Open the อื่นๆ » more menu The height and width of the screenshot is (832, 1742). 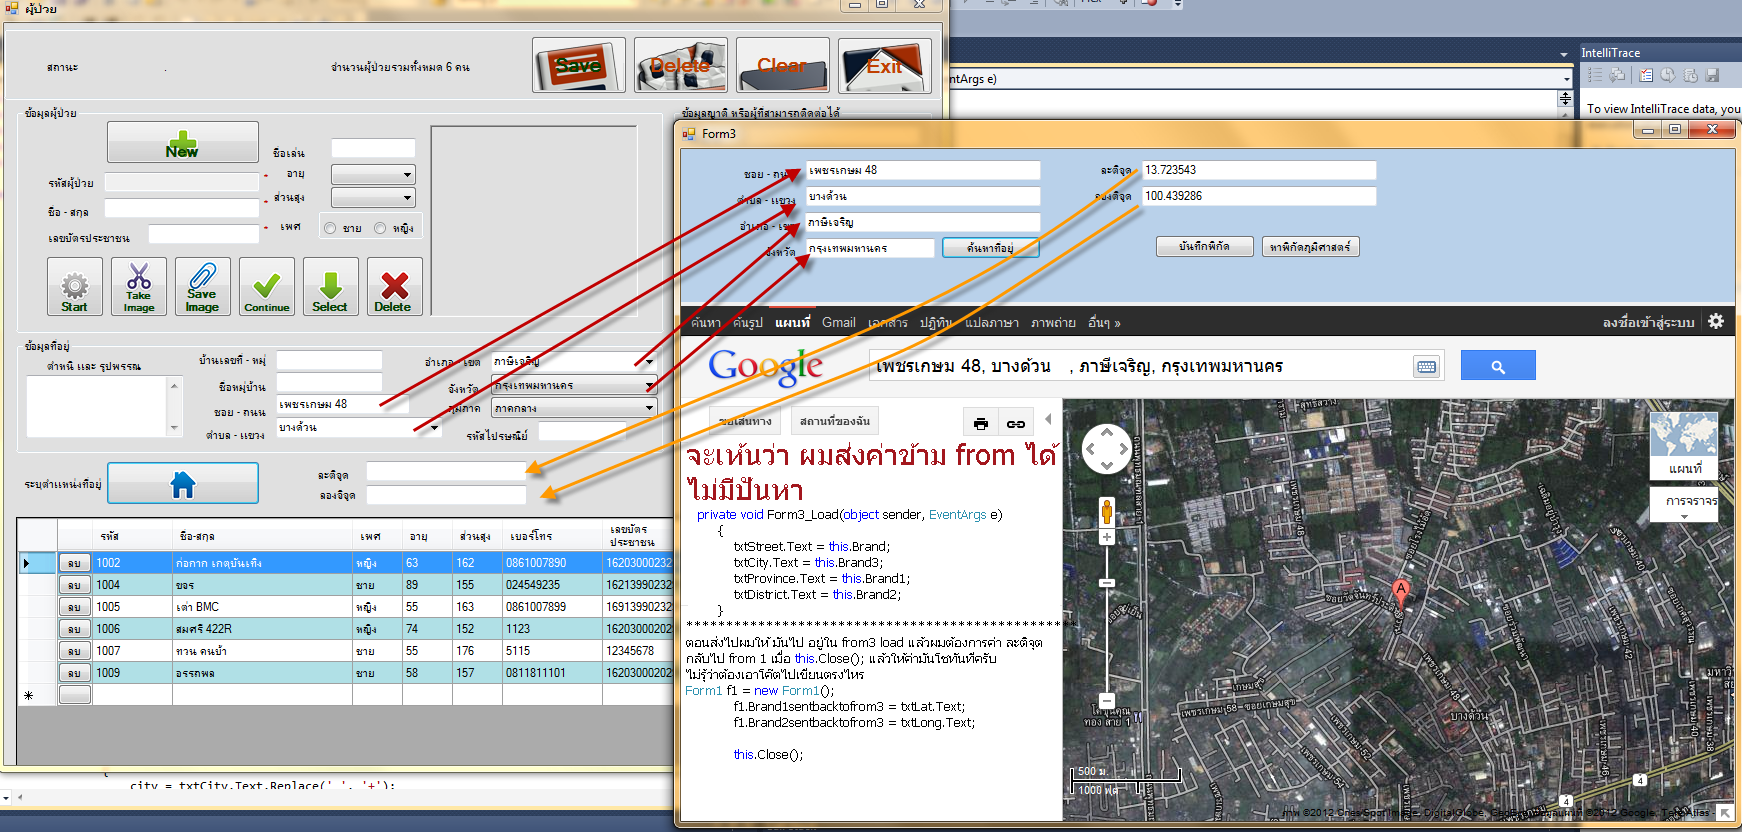click(1104, 323)
